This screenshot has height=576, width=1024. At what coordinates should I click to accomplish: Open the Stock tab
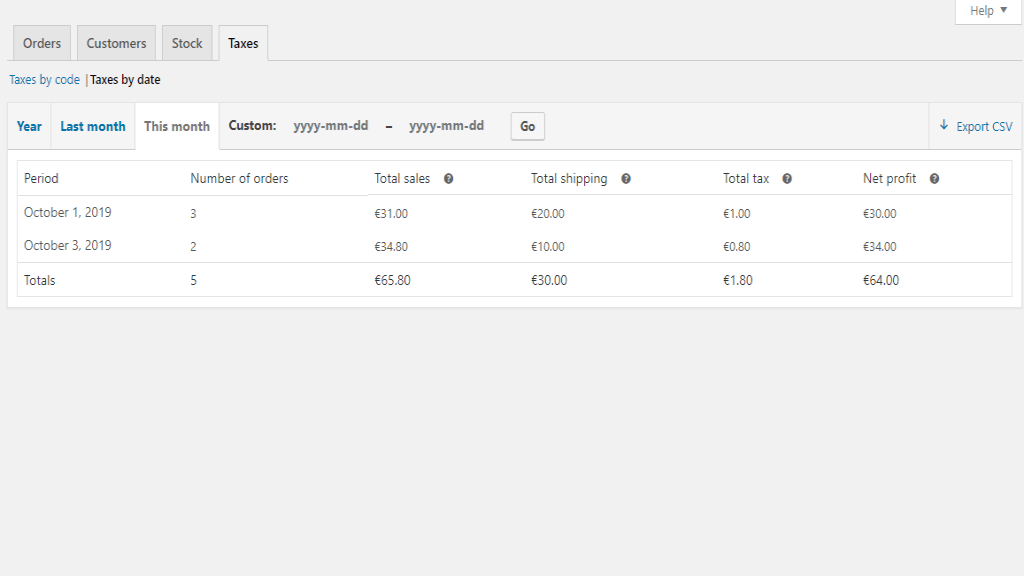tap(187, 44)
